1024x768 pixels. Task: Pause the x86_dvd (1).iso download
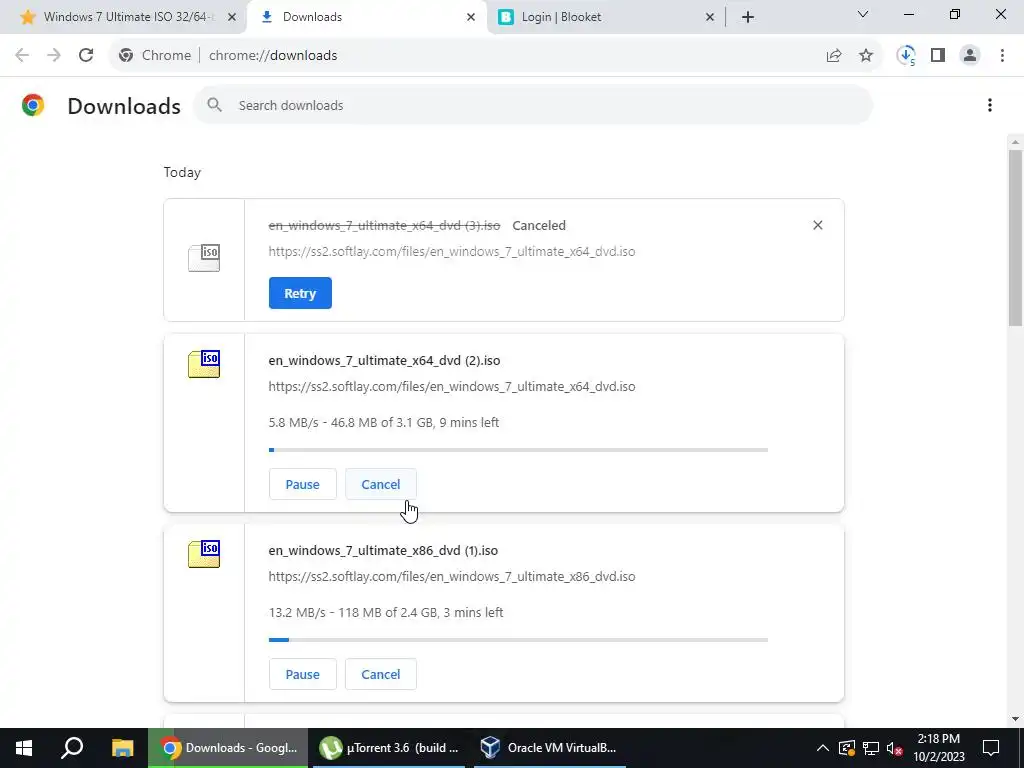coord(302,674)
